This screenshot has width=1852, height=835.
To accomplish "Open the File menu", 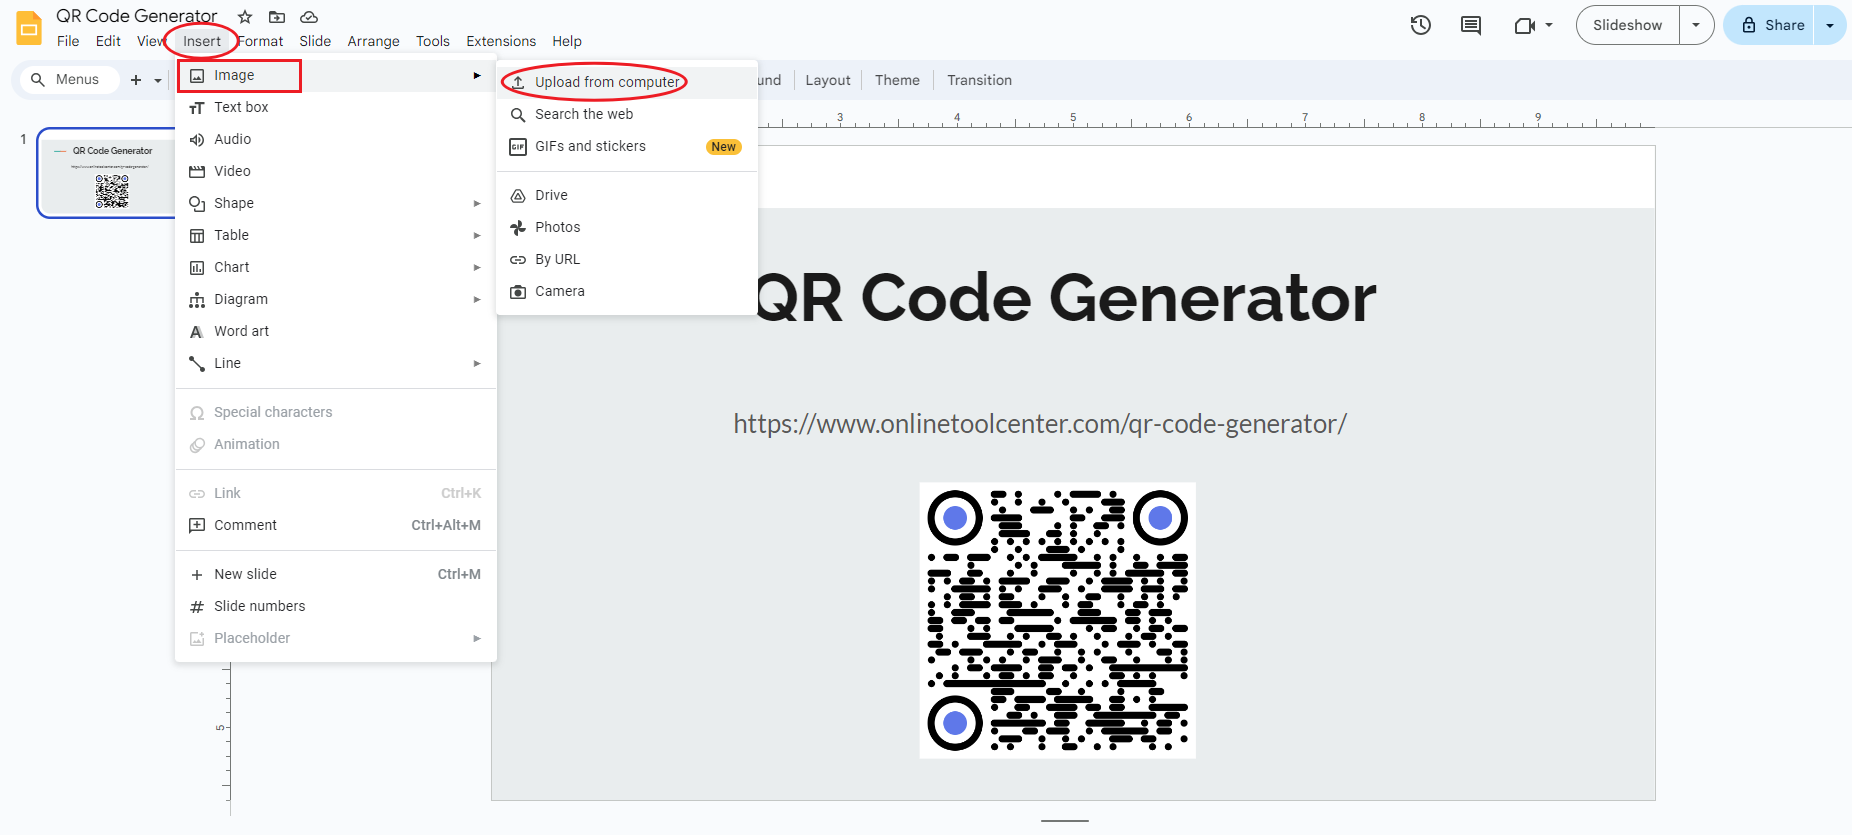I will [68, 41].
